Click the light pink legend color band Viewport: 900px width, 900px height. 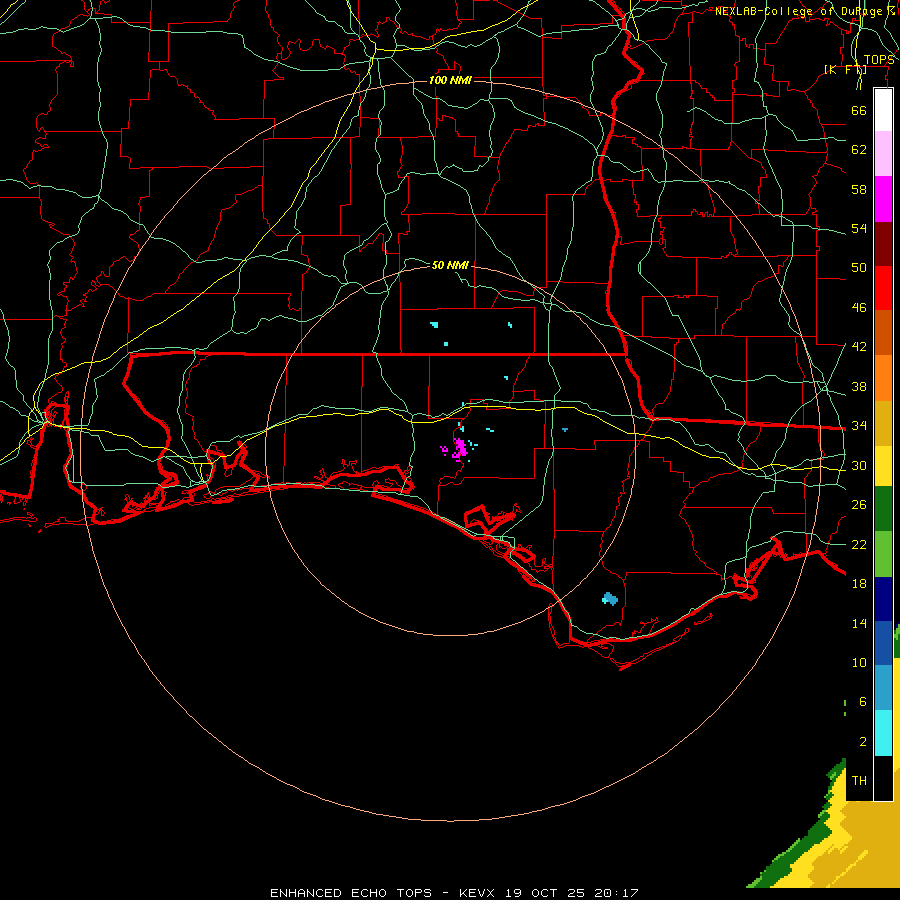[x=883, y=154]
